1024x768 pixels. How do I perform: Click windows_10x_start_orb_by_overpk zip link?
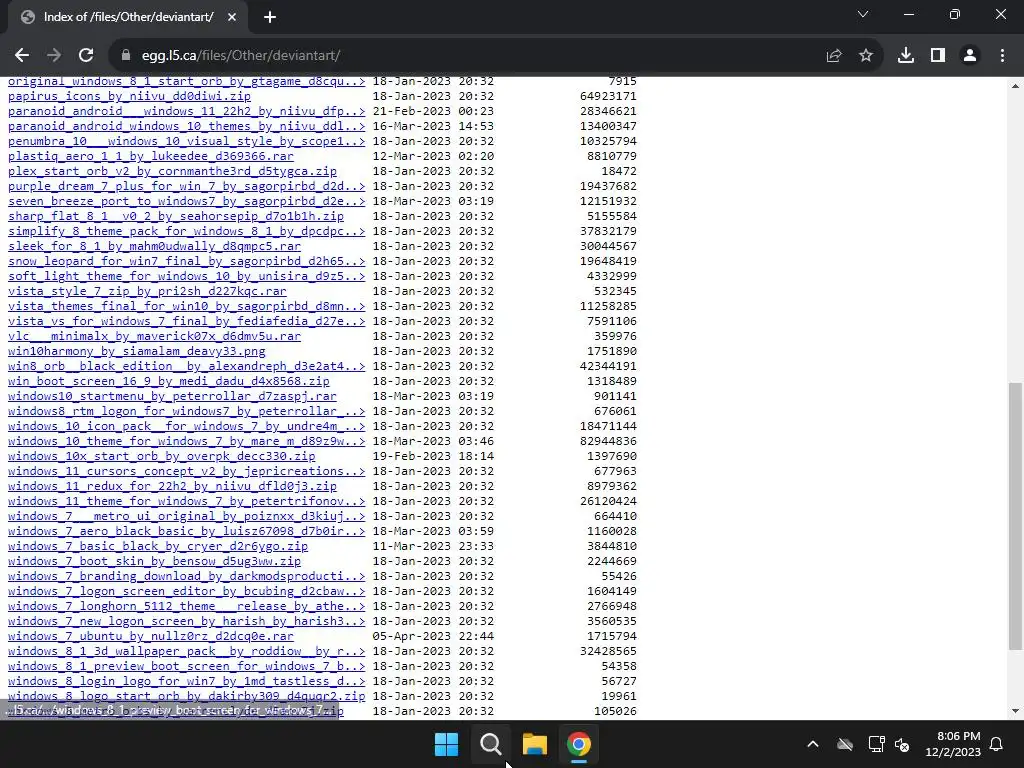(x=161, y=456)
